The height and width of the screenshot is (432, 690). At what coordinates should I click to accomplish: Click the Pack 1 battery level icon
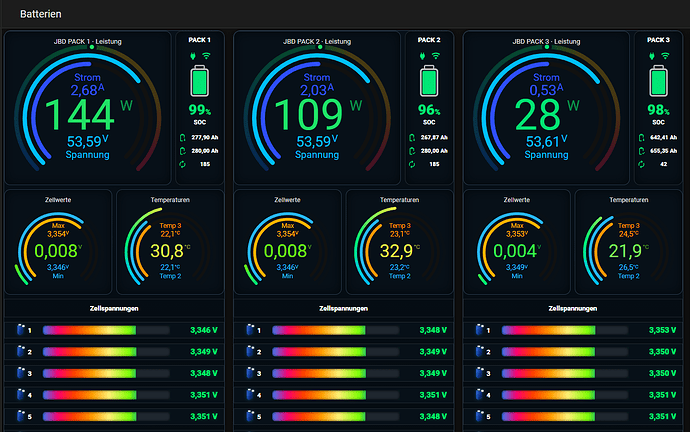point(199,81)
